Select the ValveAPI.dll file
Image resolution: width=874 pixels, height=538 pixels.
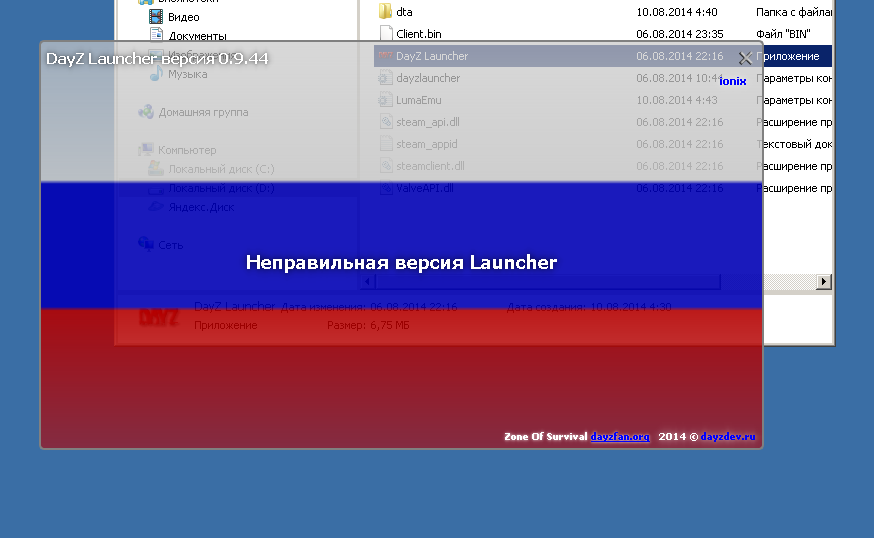point(424,188)
